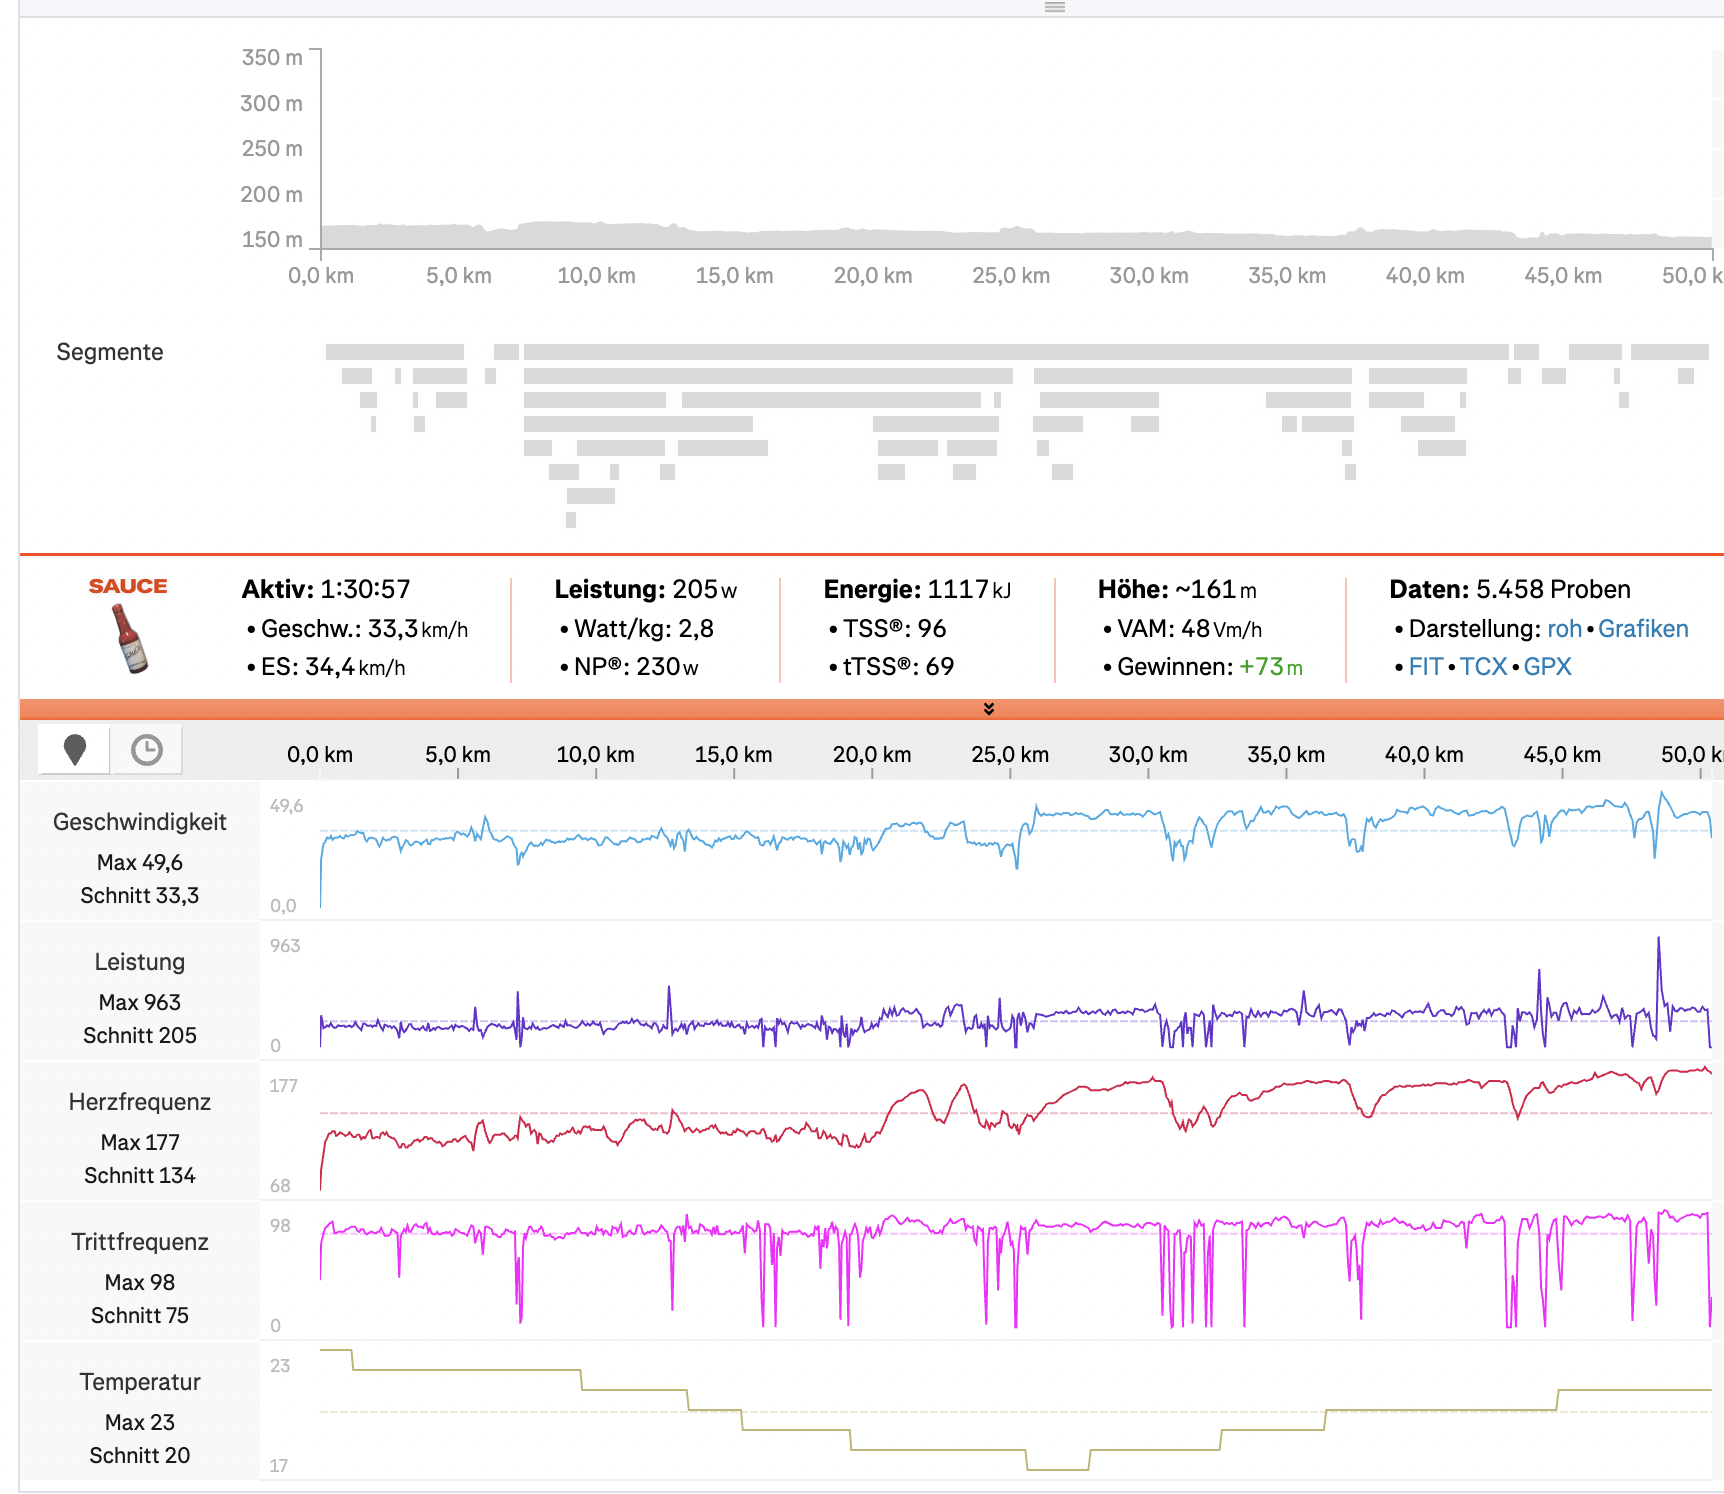Click the Schnitt 75 cadence average
Viewport: 1724px width, 1494px height.
pyautogui.click(x=140, y=1315)
